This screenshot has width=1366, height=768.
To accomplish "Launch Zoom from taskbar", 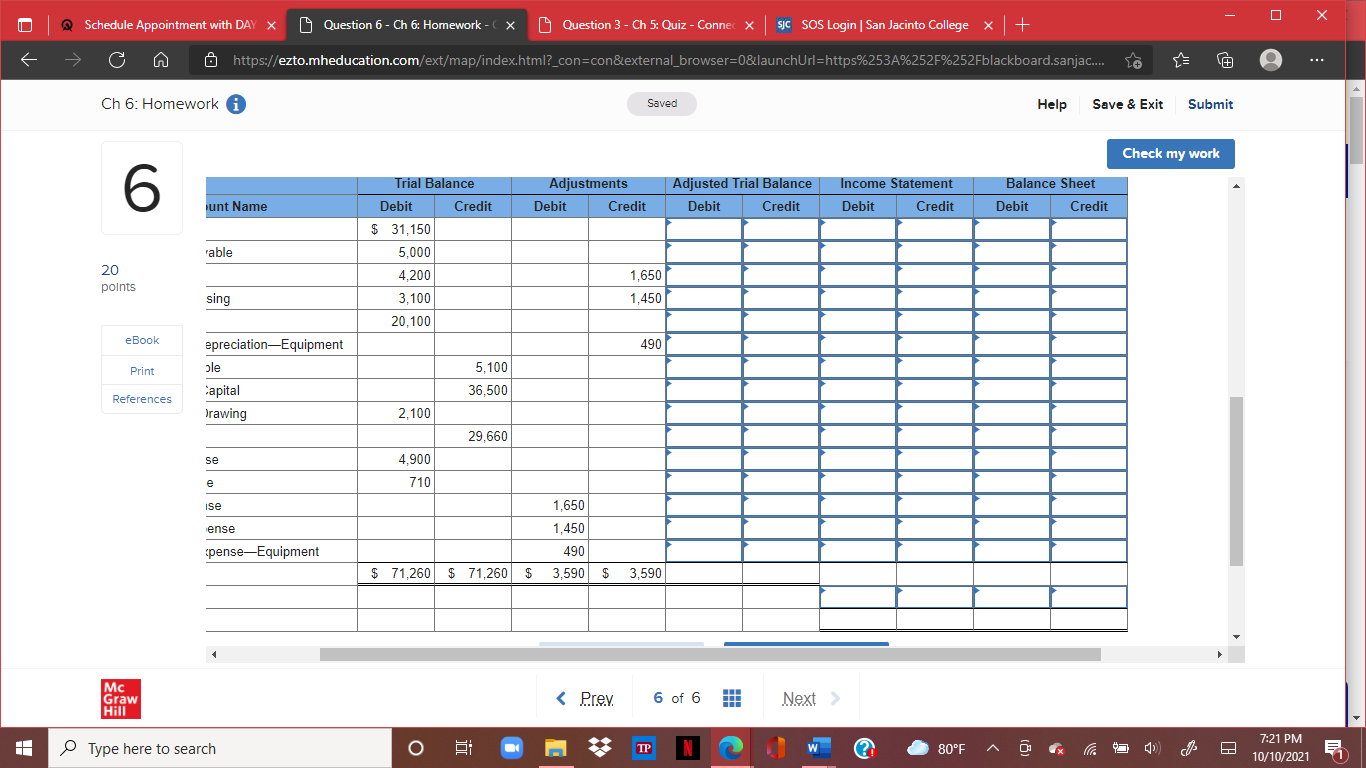I will [512, 748].
